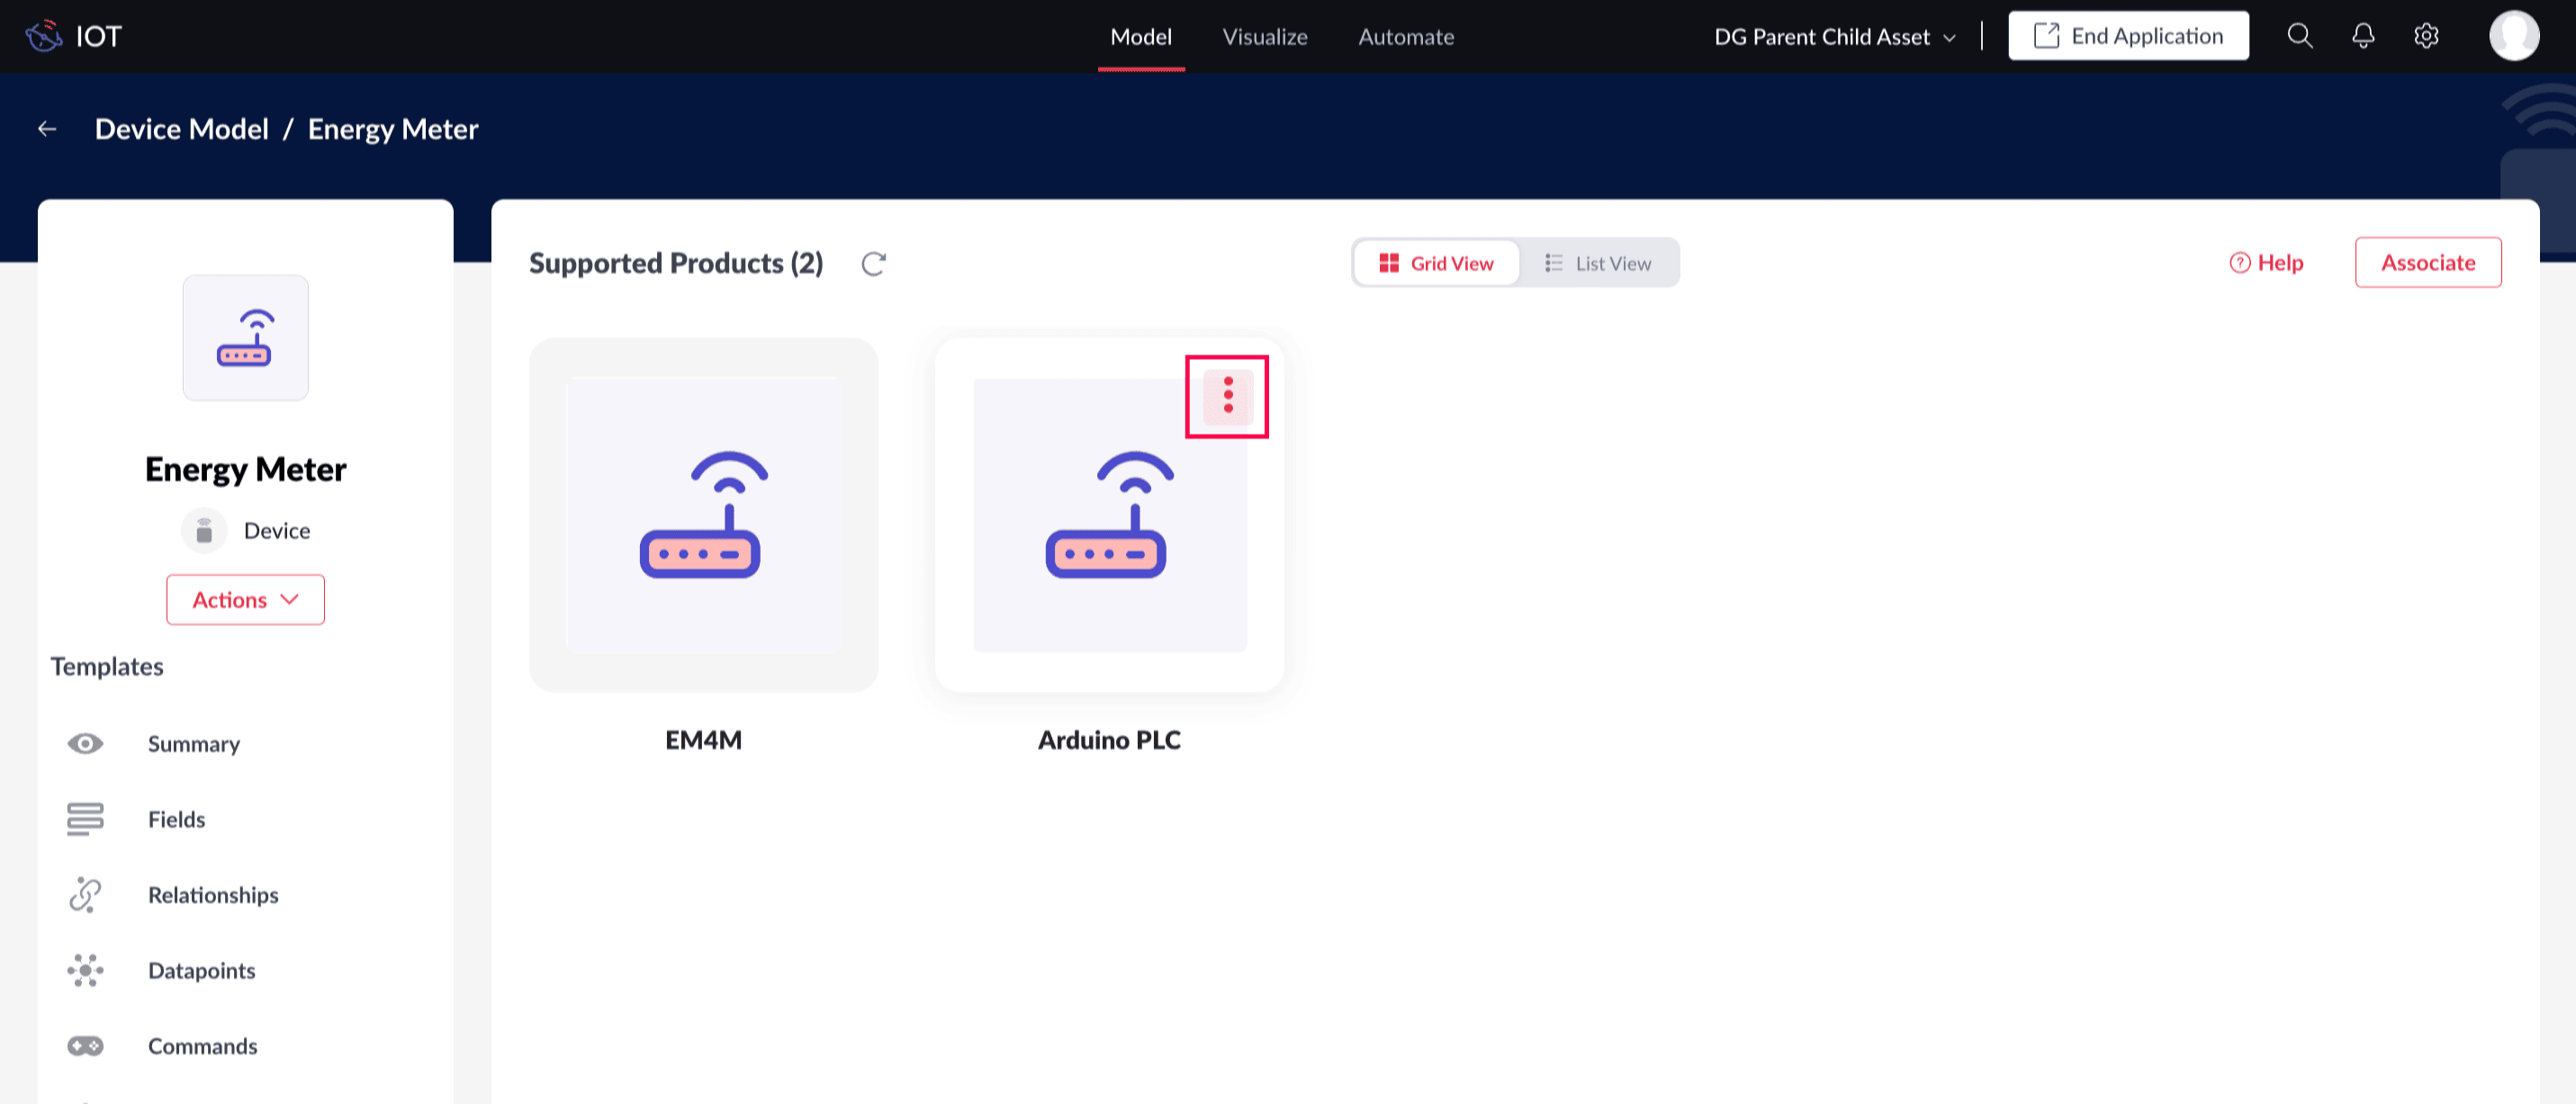Refresh the Supported Products list
This screenshot has height=1104, width=2576.
873,263
